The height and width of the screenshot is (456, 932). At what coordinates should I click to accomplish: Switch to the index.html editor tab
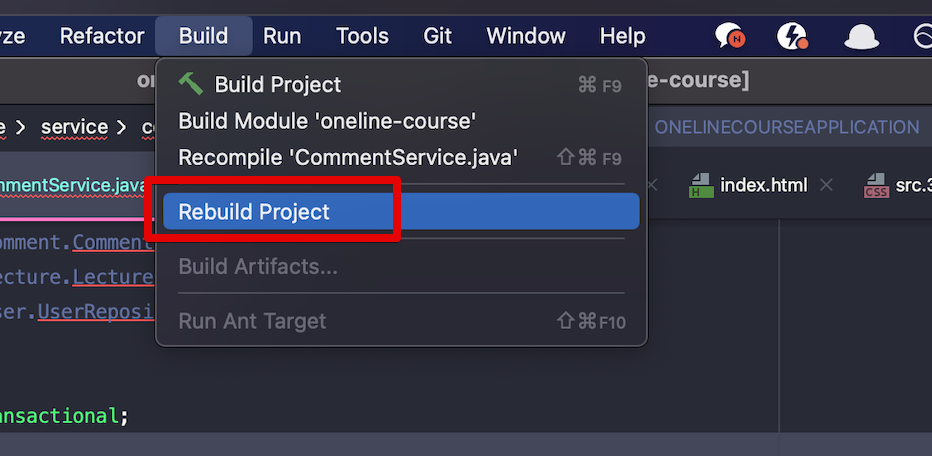(x=764, y=185)
